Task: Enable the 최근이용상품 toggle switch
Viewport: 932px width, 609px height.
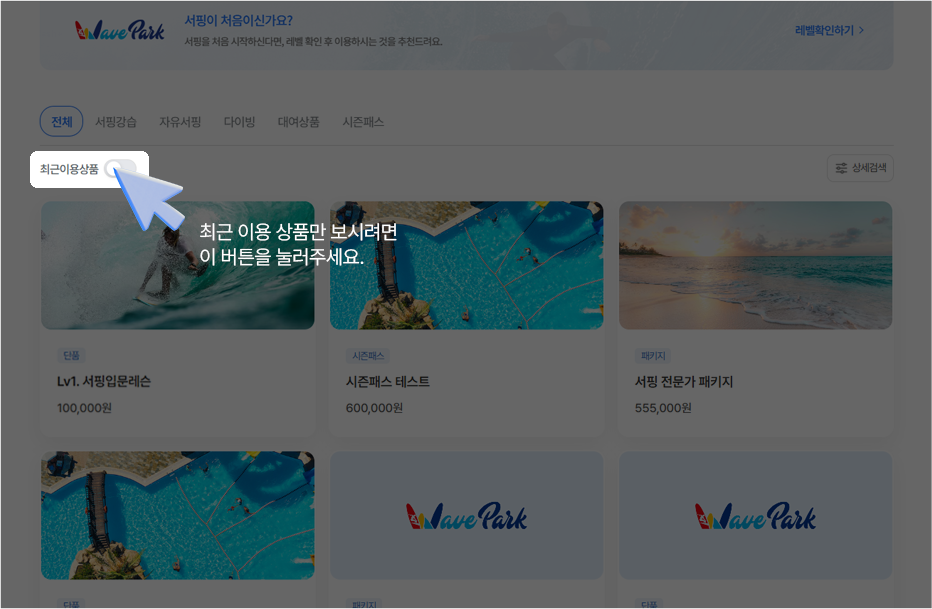Action: (x=120, y=169)
